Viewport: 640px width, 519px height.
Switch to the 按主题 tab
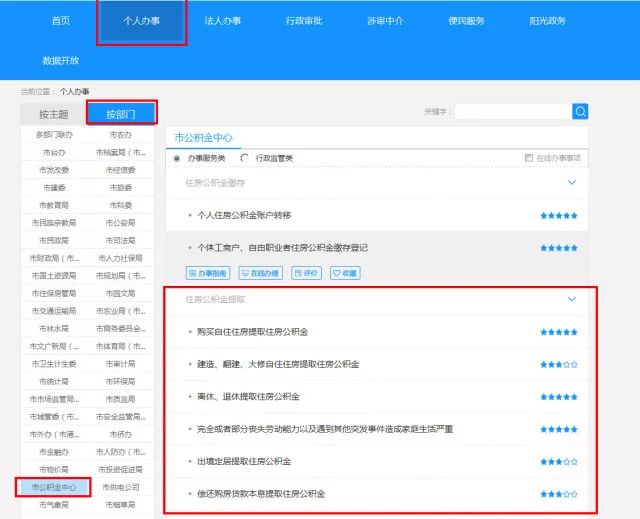click(x=54, y=114)
